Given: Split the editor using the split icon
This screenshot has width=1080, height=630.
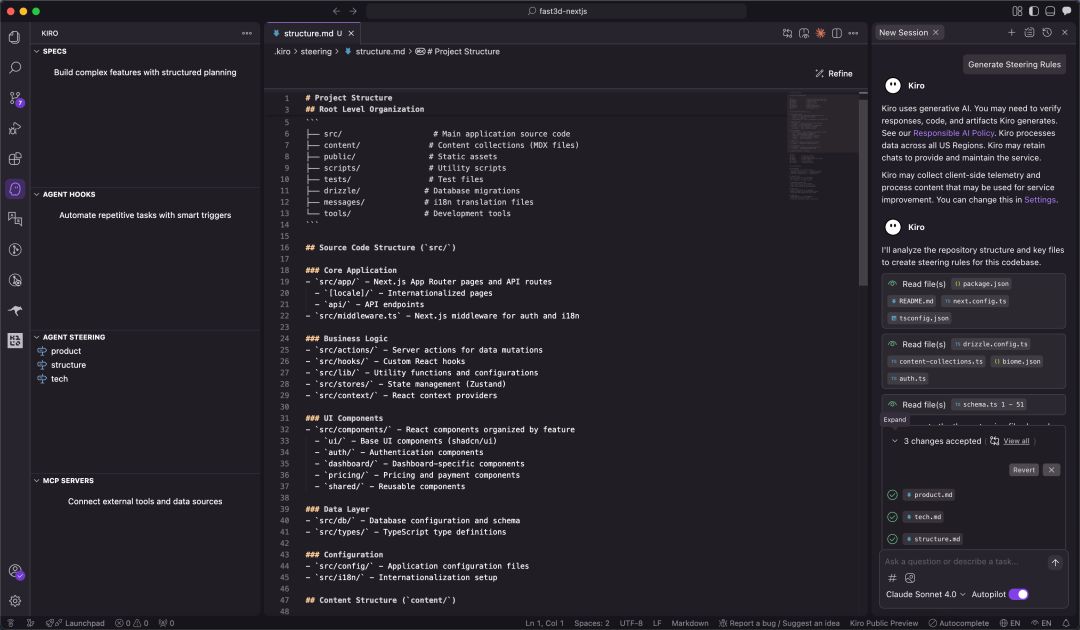Looking at the screenshot, I should click(x=836, y=33).
